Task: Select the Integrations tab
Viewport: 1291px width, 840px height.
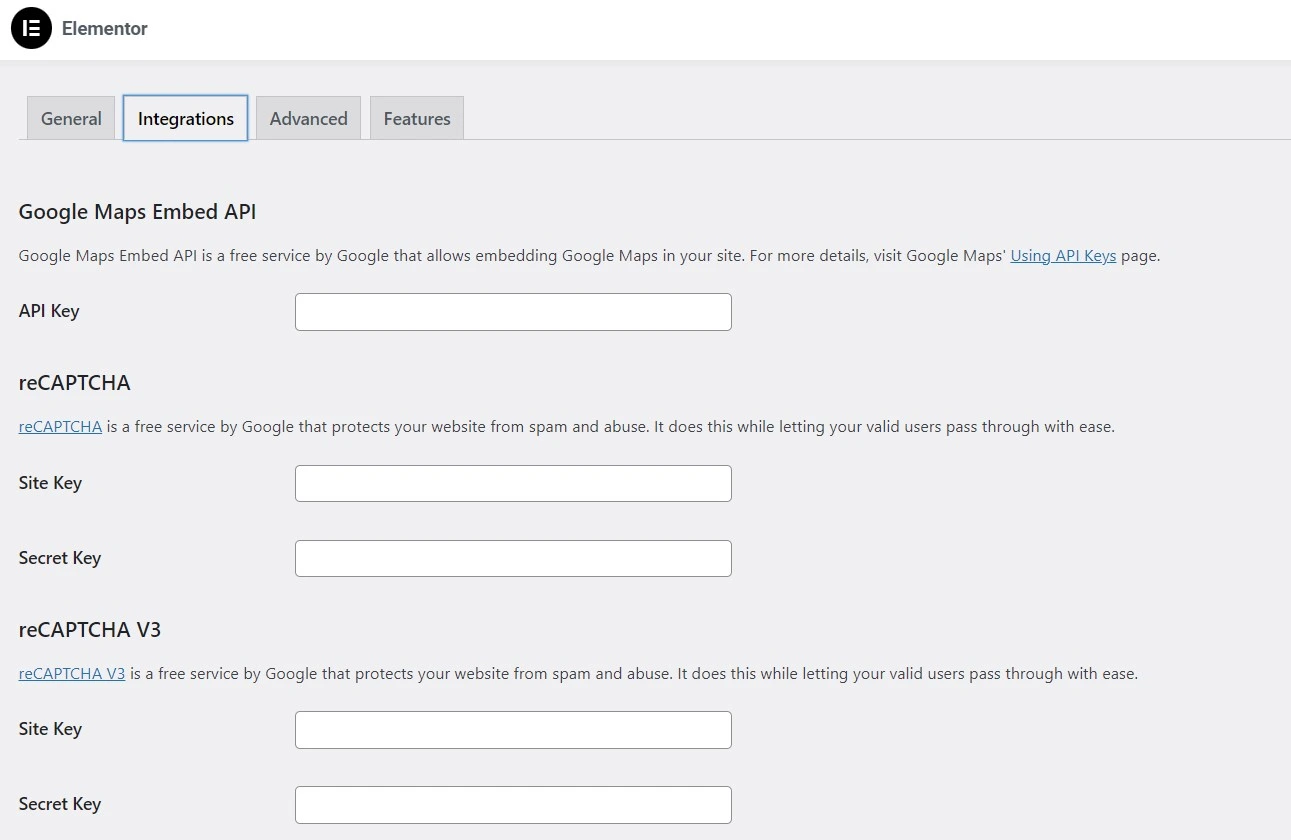Action: [186, 118]
